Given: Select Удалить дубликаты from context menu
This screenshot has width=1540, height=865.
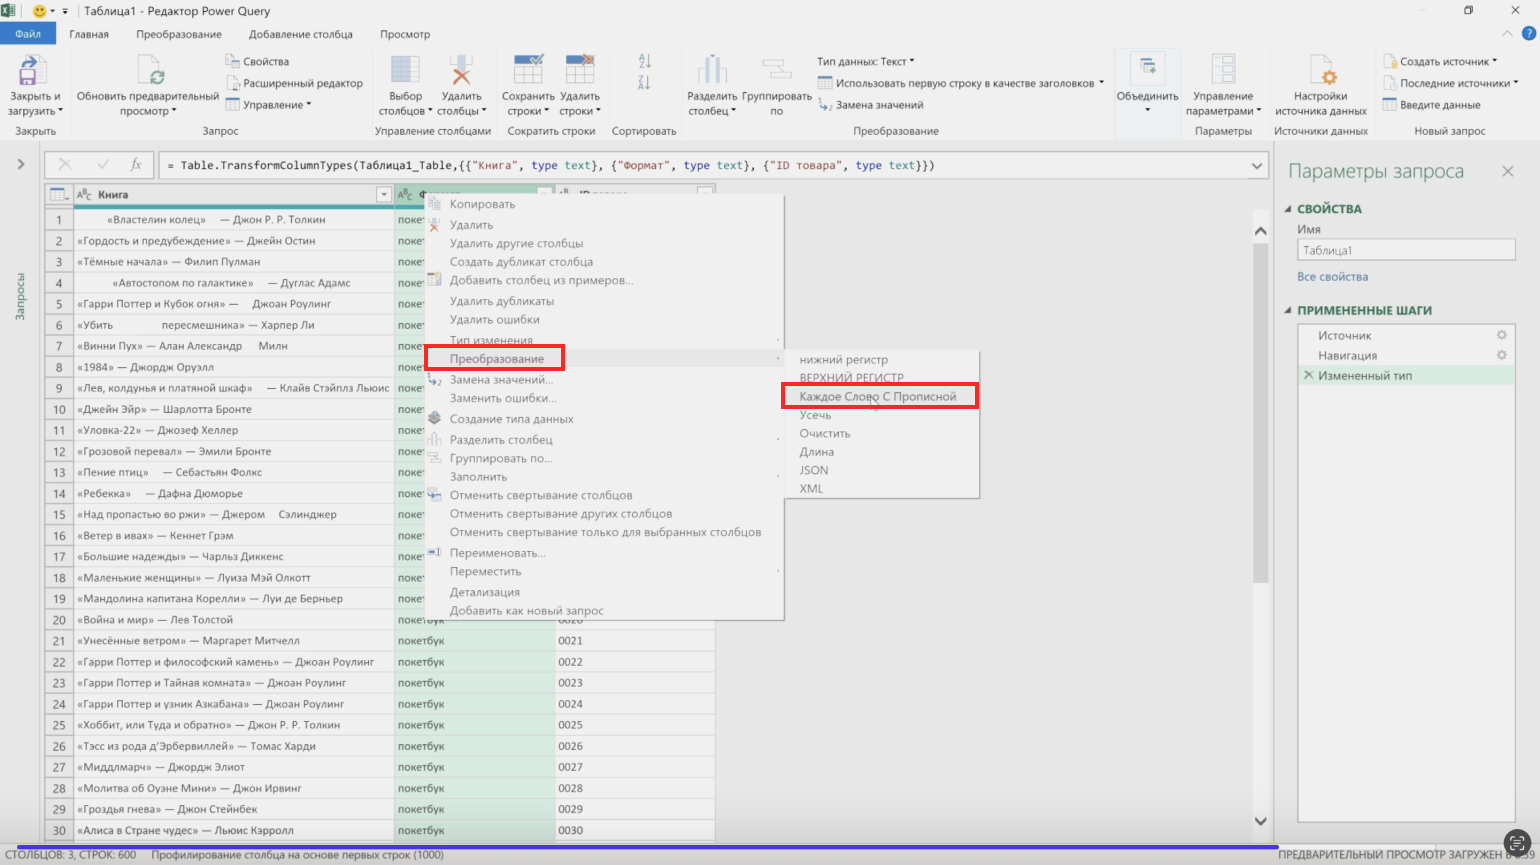Looking at the screenshot, I should pyautogui.click(x=501, y=301).
